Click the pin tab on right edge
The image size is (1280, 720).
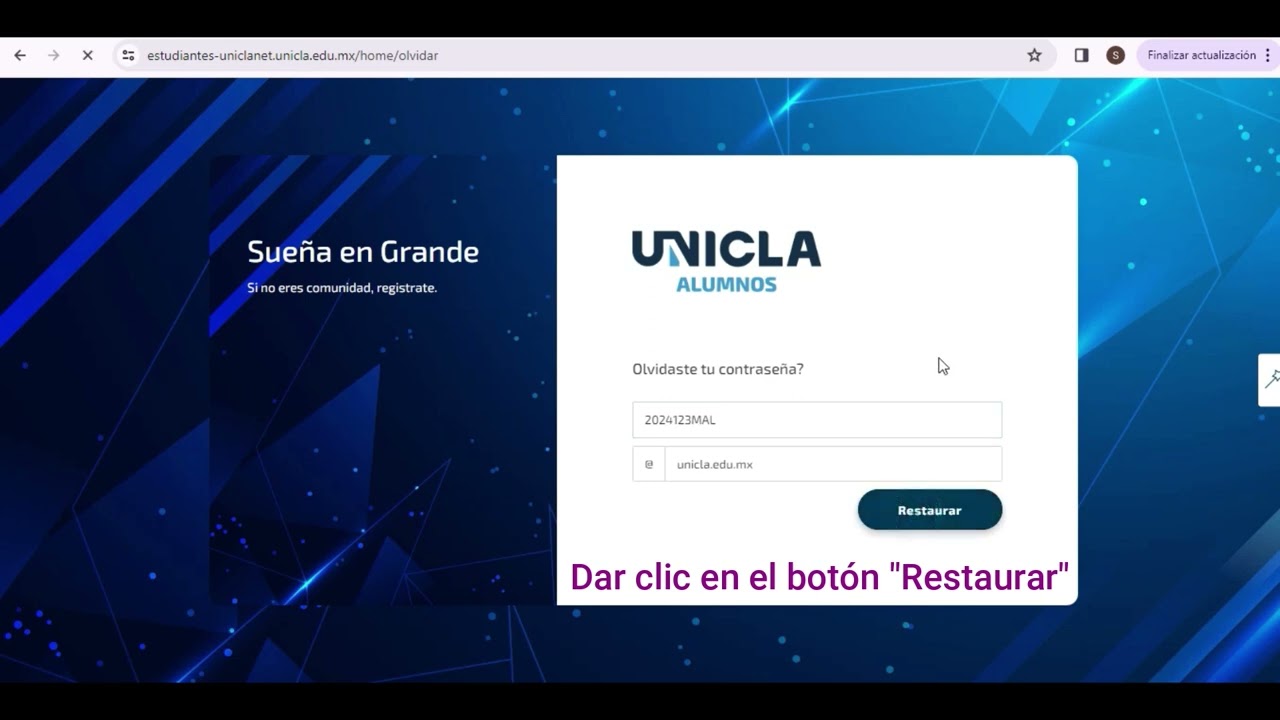point(1270,380)
